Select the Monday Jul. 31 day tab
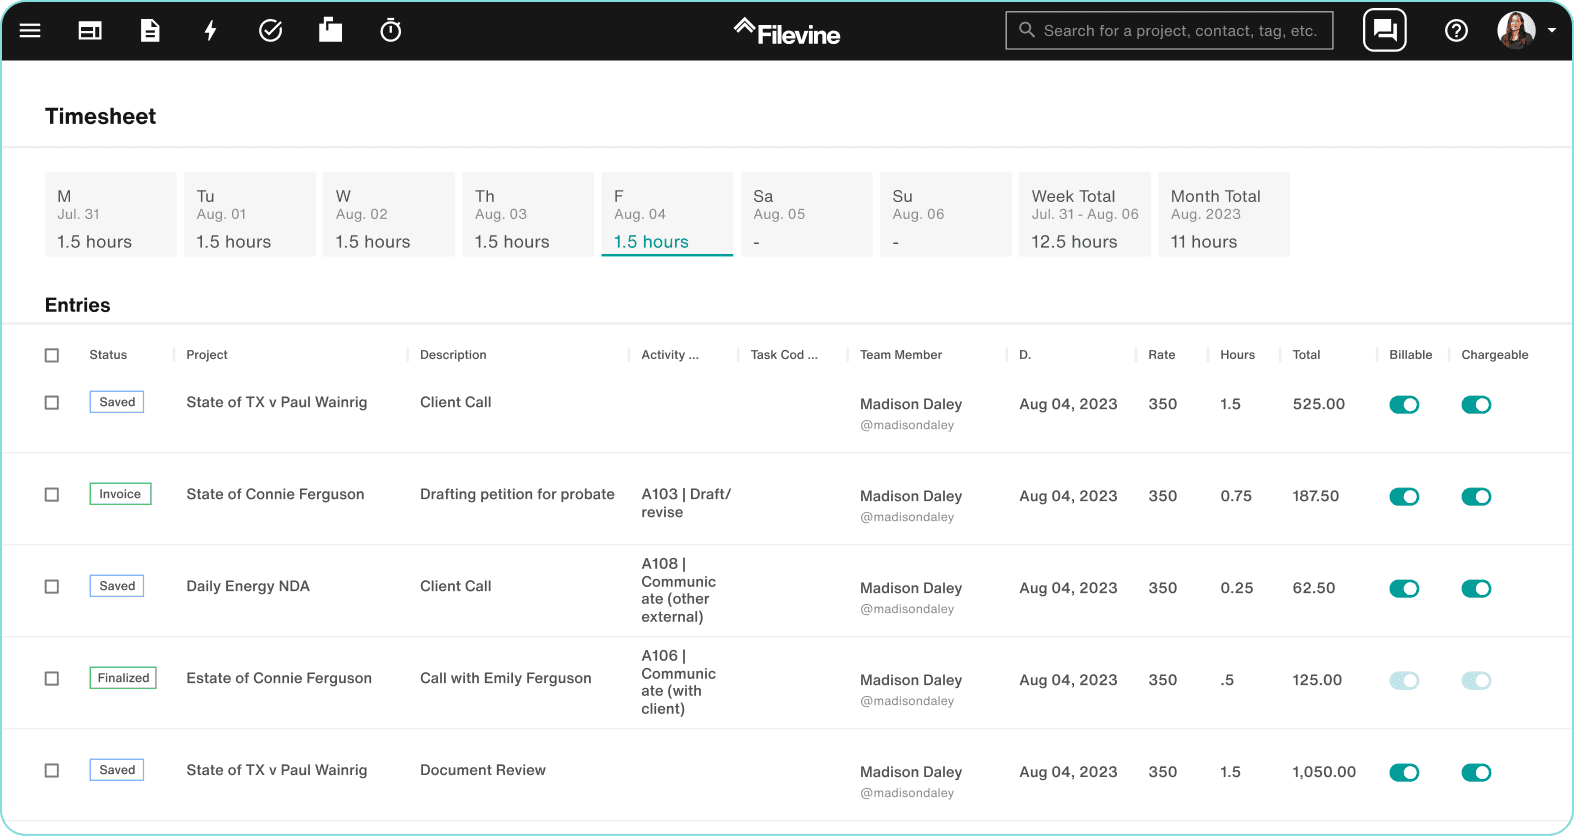The image size is (1574, 836). [111, 214]
